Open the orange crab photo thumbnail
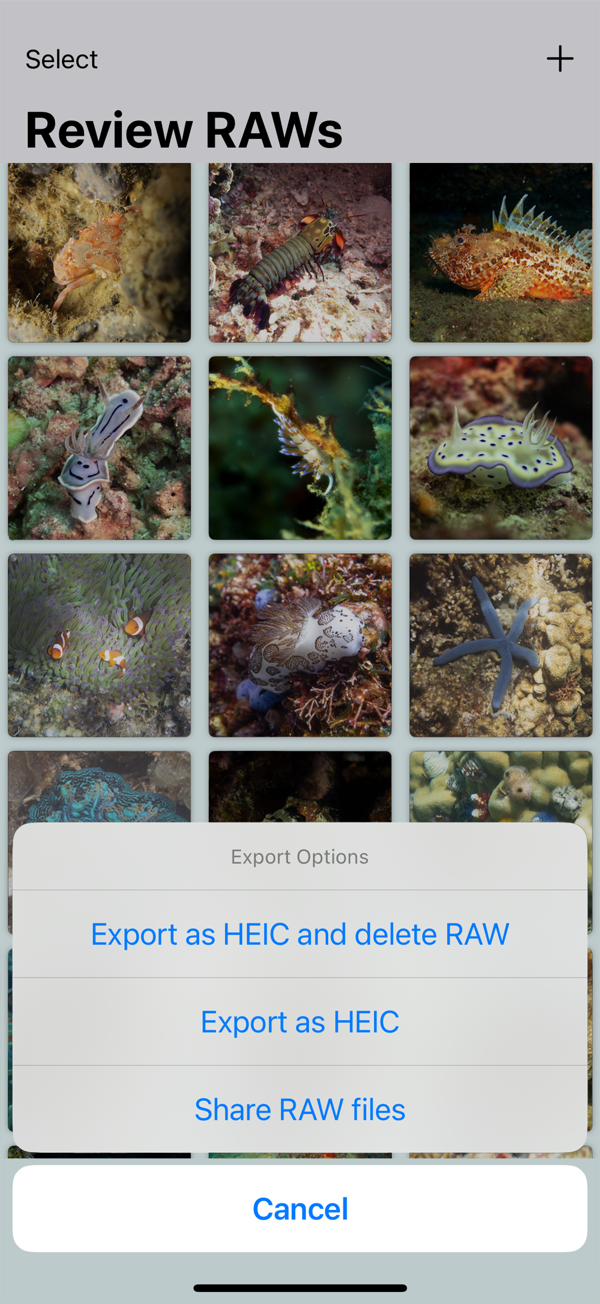Screen dimensions: 600x1304 click(99, 253)
